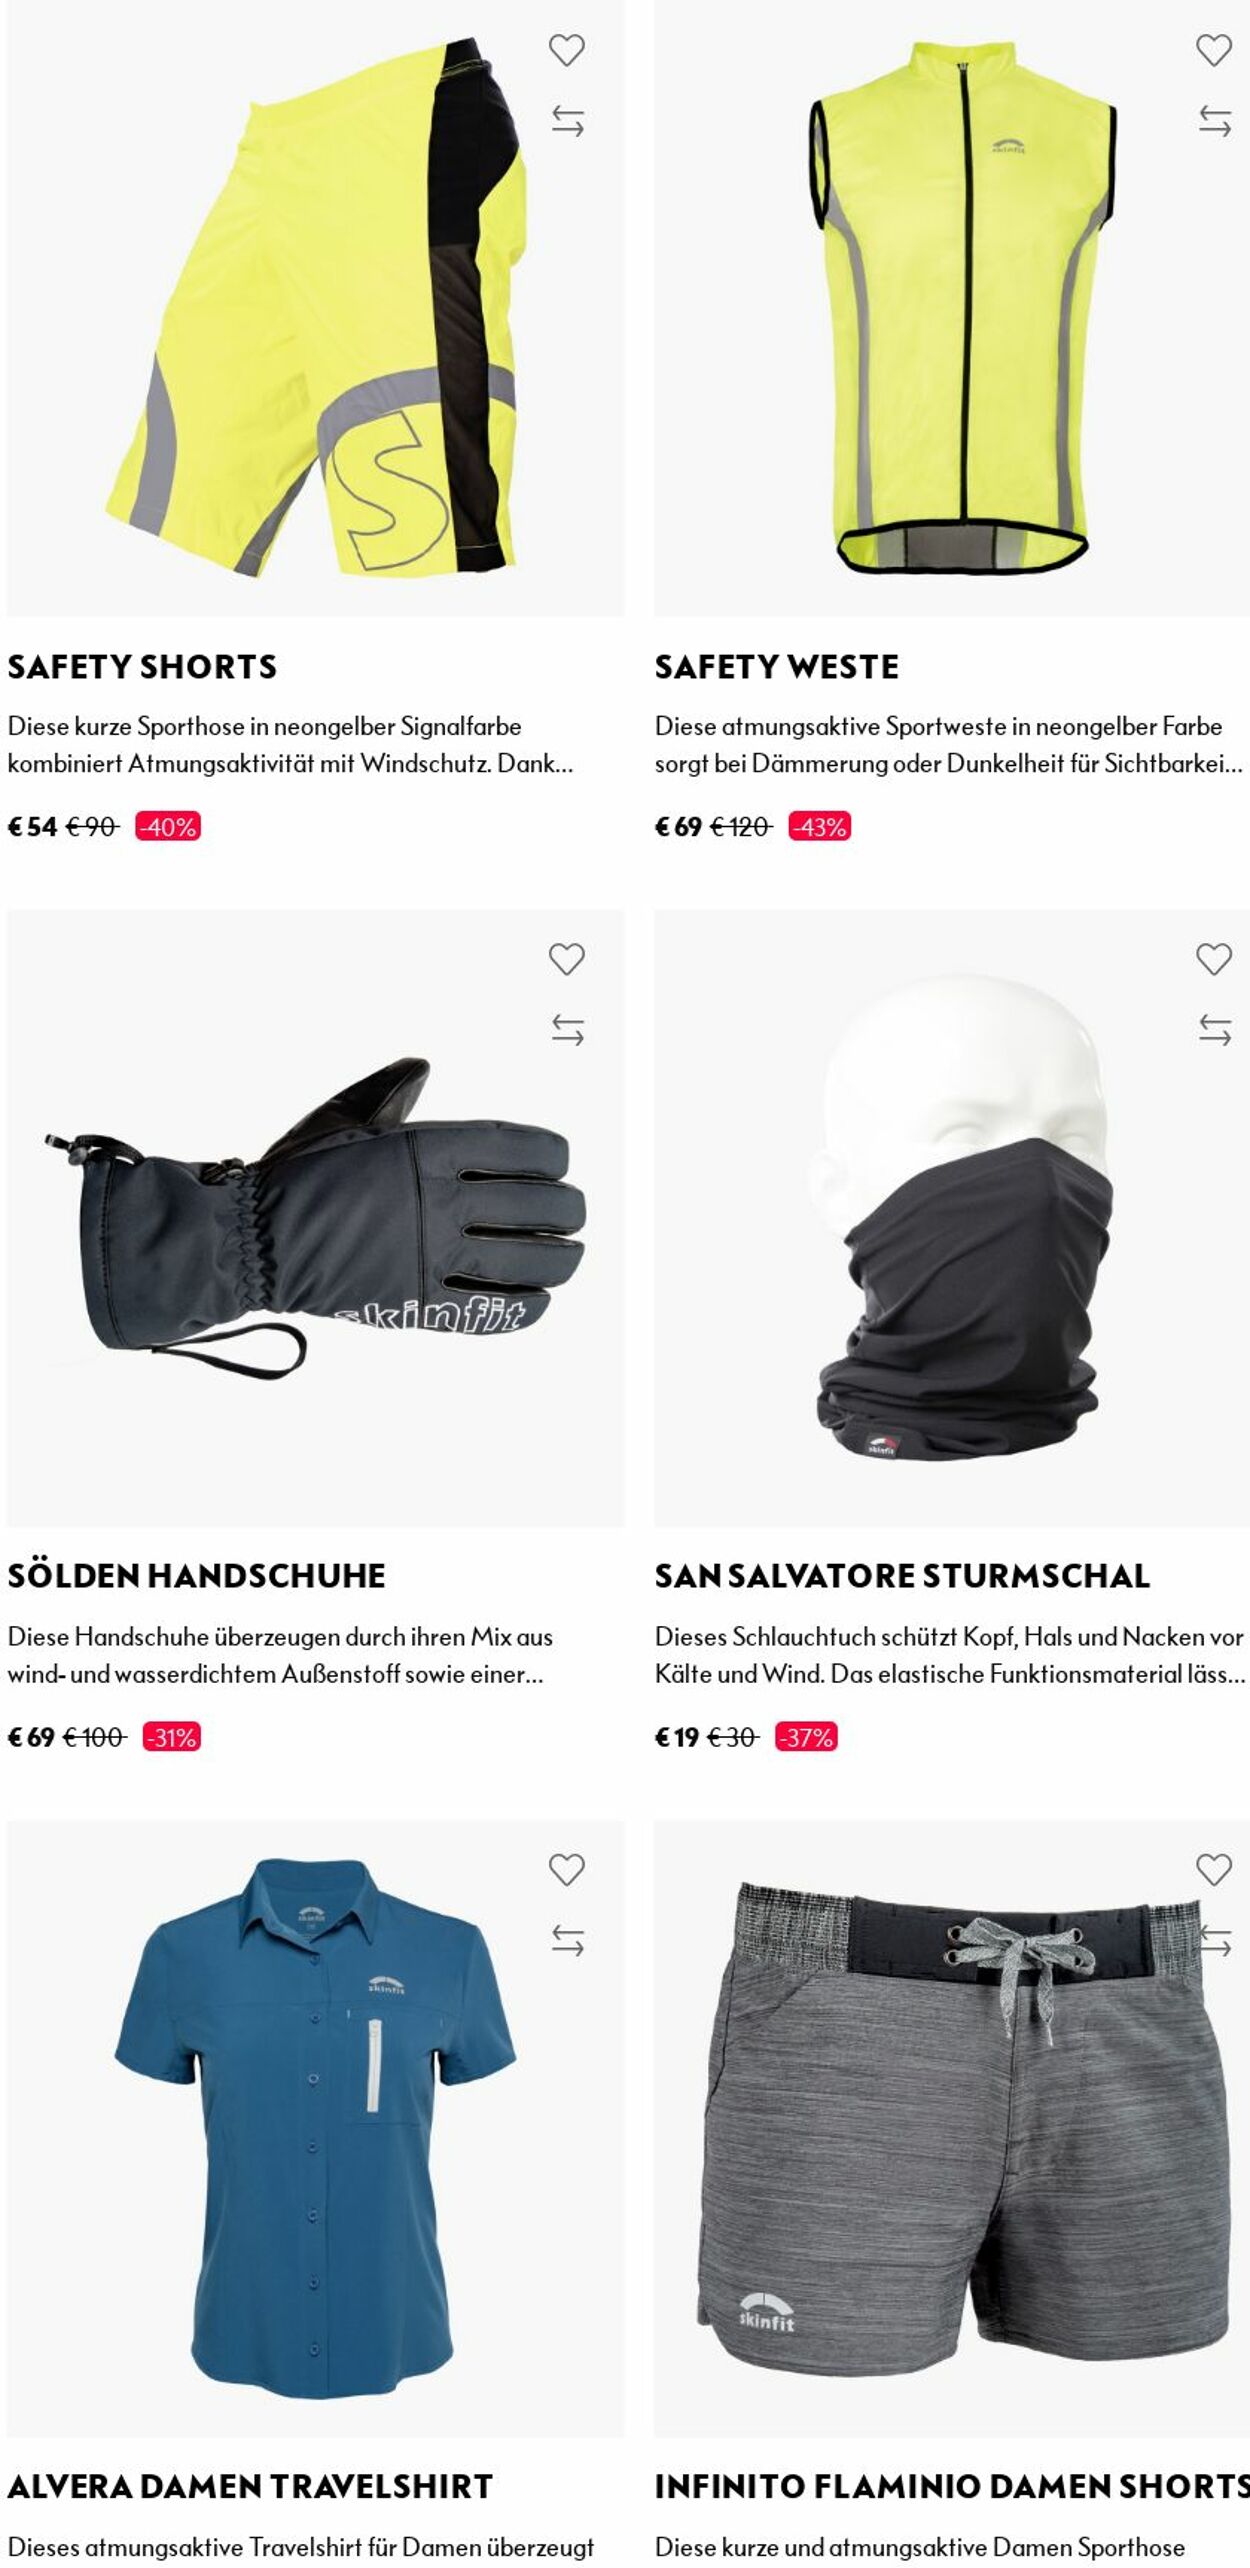Add Alvera Damen Travelshirt to wishlist
1250x2568 pixels.
[566, 1869]
